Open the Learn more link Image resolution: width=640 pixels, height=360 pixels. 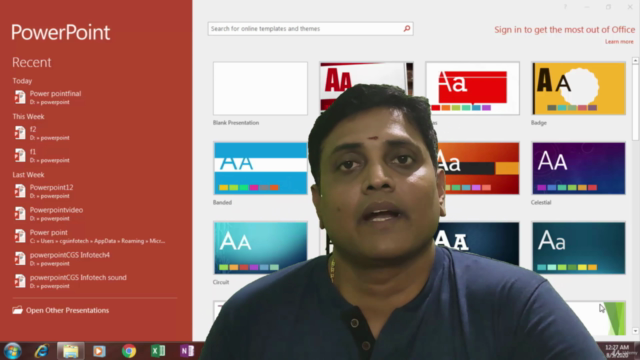(619, 42)
